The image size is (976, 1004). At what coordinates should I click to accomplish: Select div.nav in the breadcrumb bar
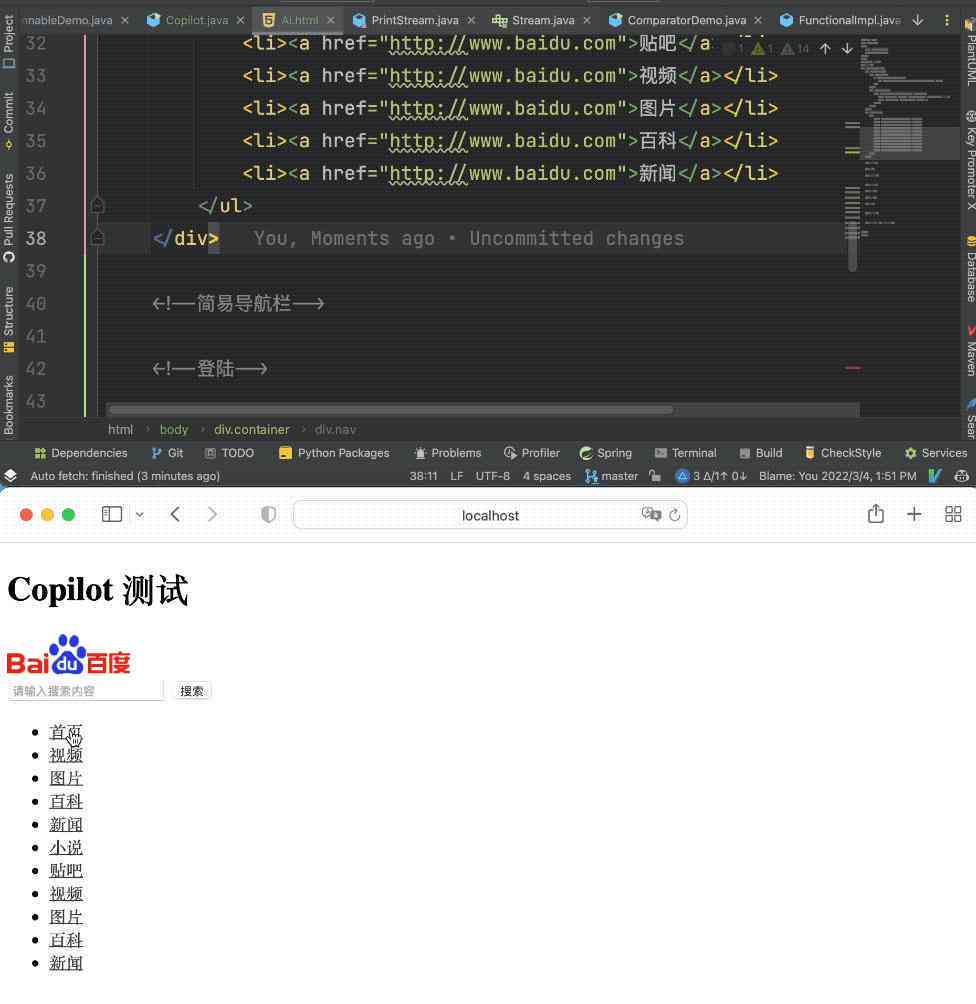click(x=335, y=430)
